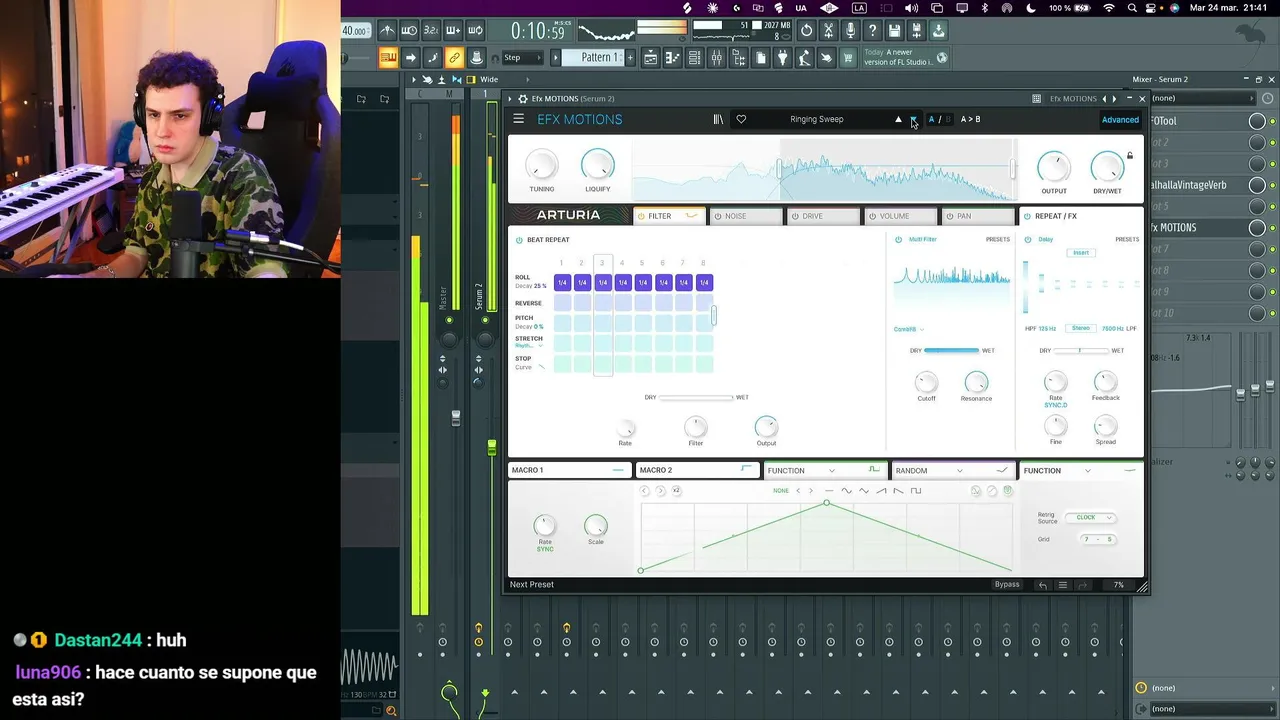Screen dimensions: 1280x720
Task: Open the Random modulator dropdown chevron
Action: [959, 471]
